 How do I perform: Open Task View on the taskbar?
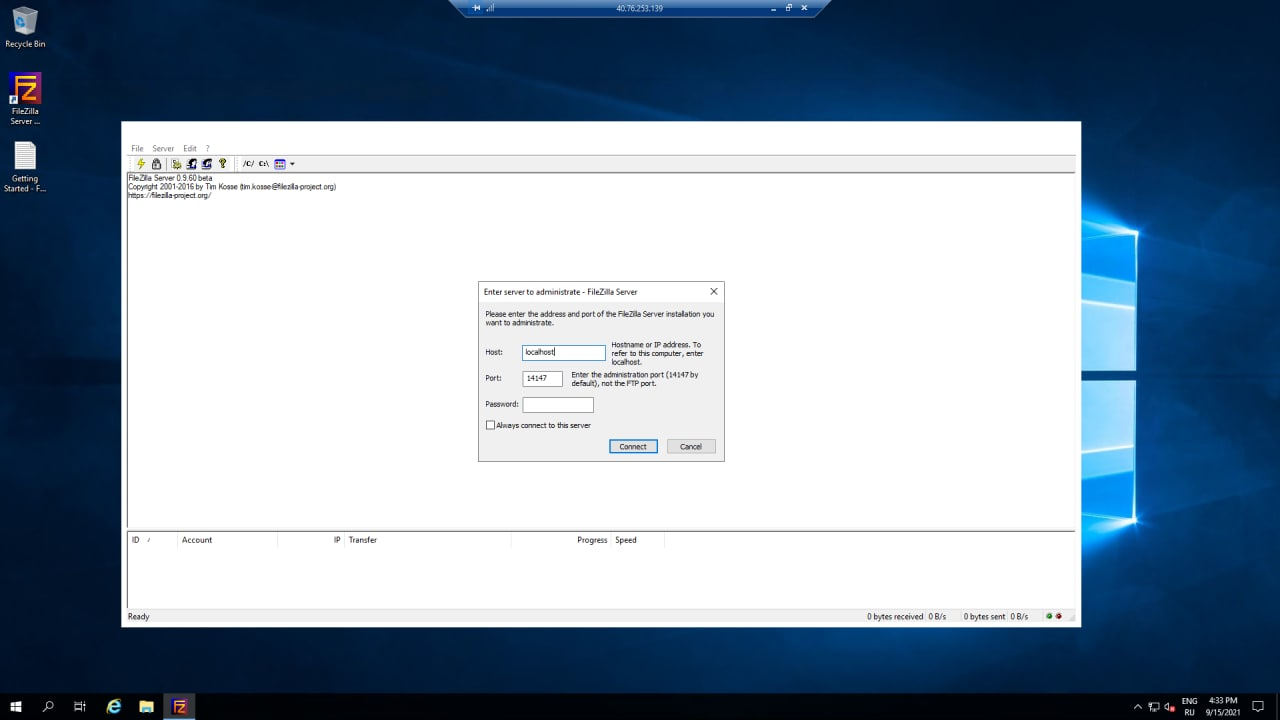[x=80, y=706]
